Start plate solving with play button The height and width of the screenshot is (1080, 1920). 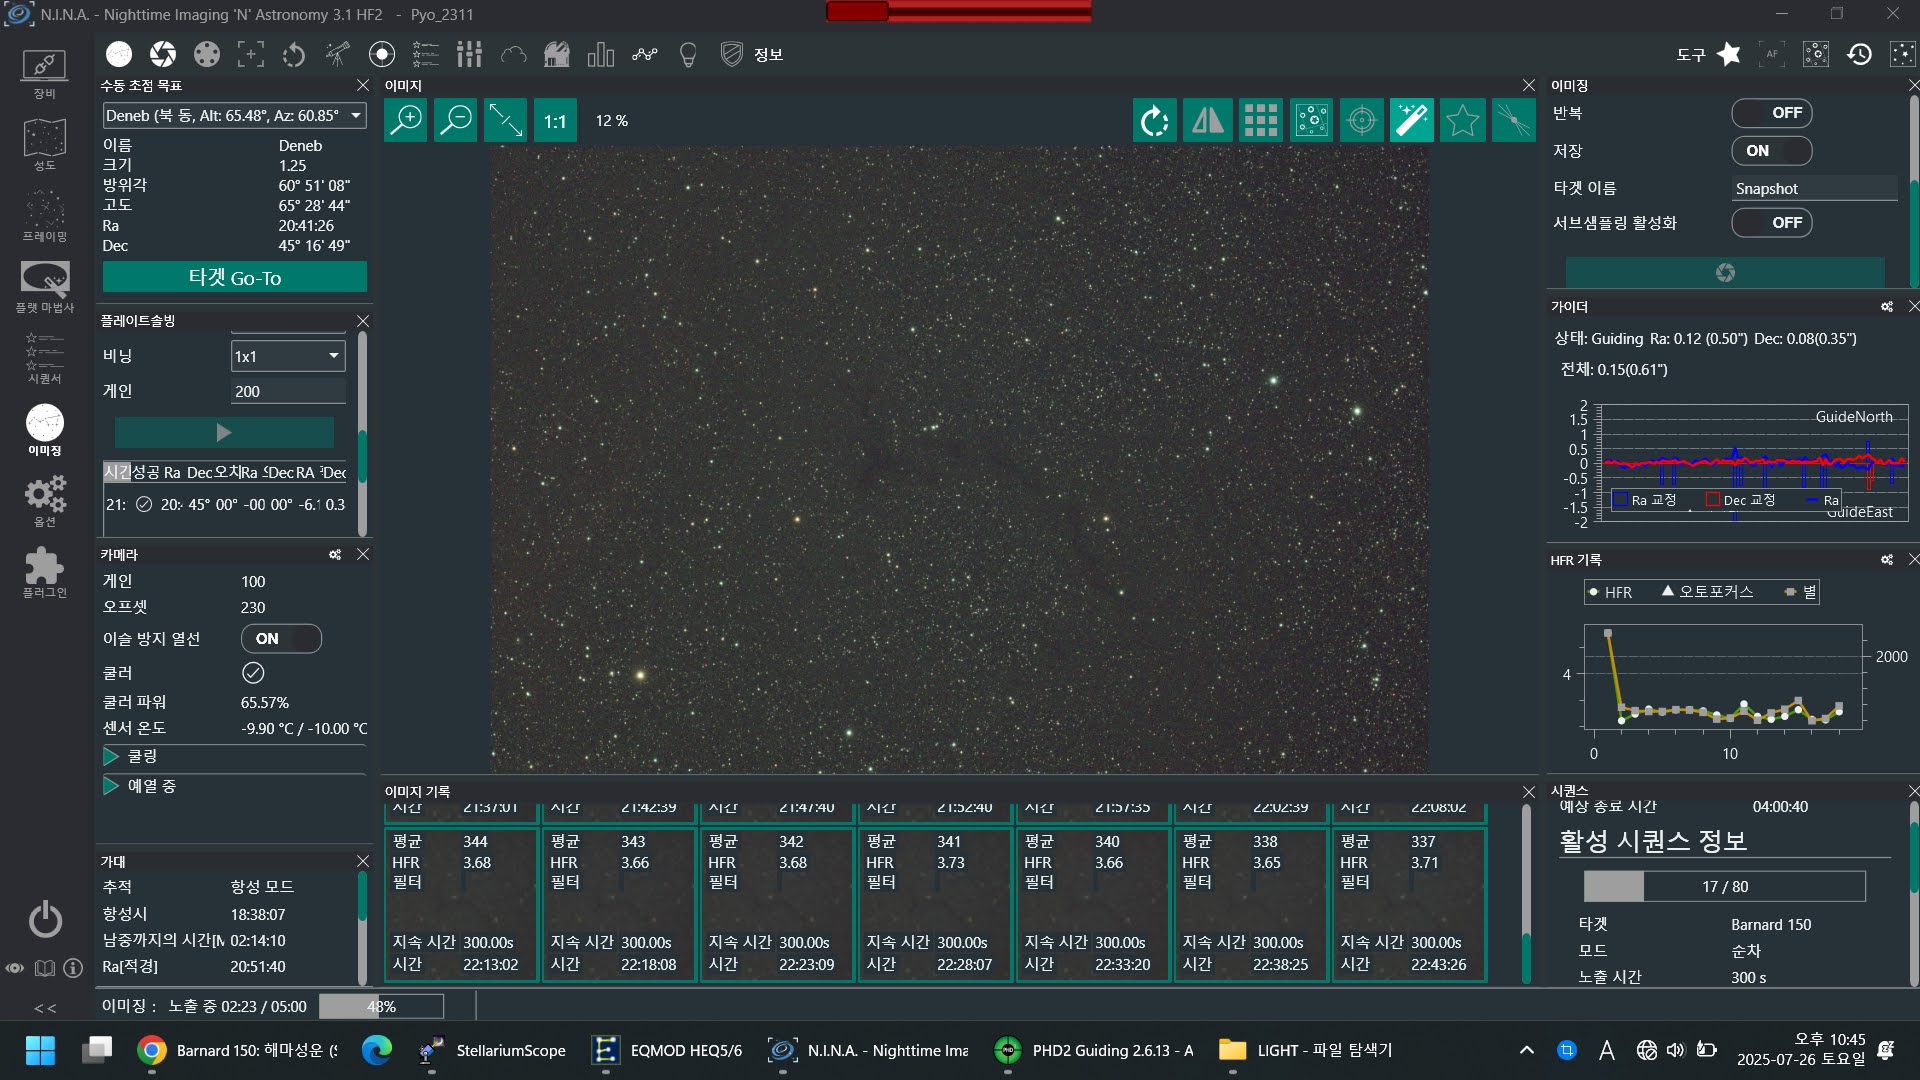tap(224, 432)
